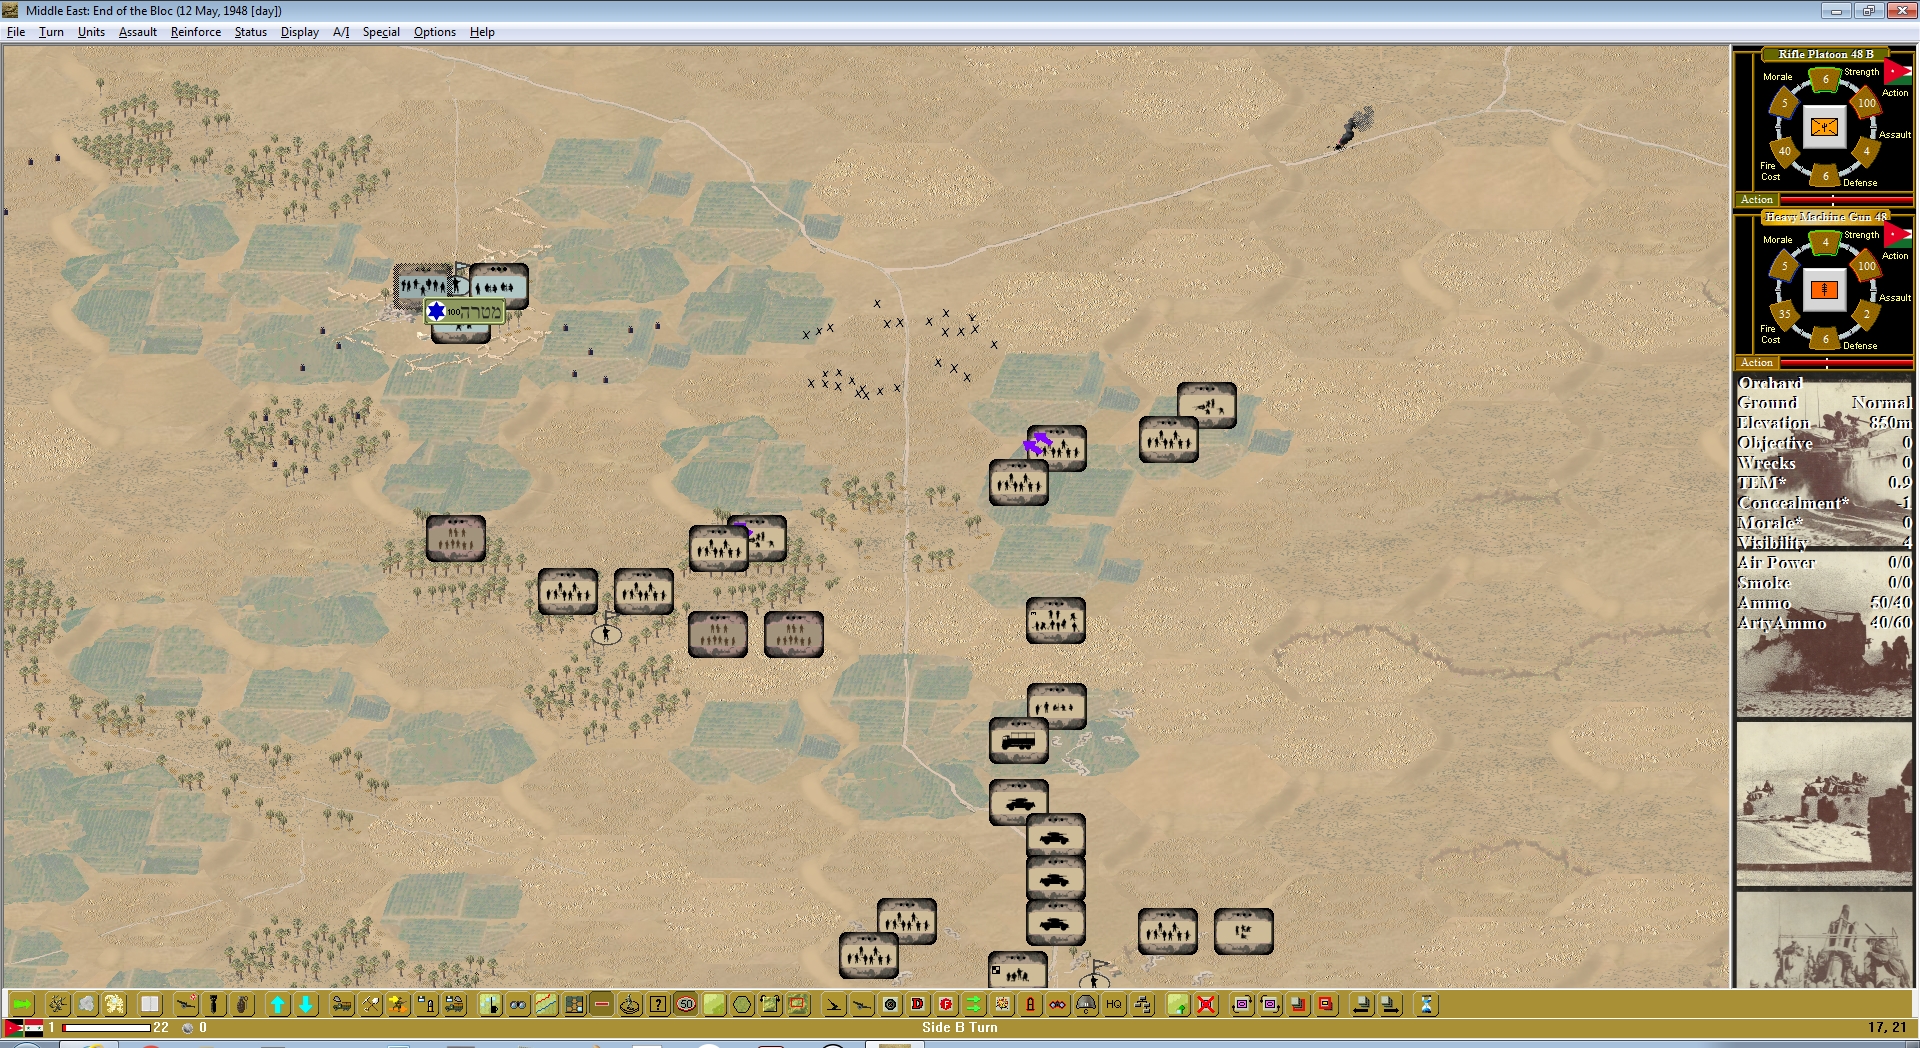Click the black bomb air-strike toolbar icon
This screenshot has width=1920, height=1048.
[x=213, y=1004]
